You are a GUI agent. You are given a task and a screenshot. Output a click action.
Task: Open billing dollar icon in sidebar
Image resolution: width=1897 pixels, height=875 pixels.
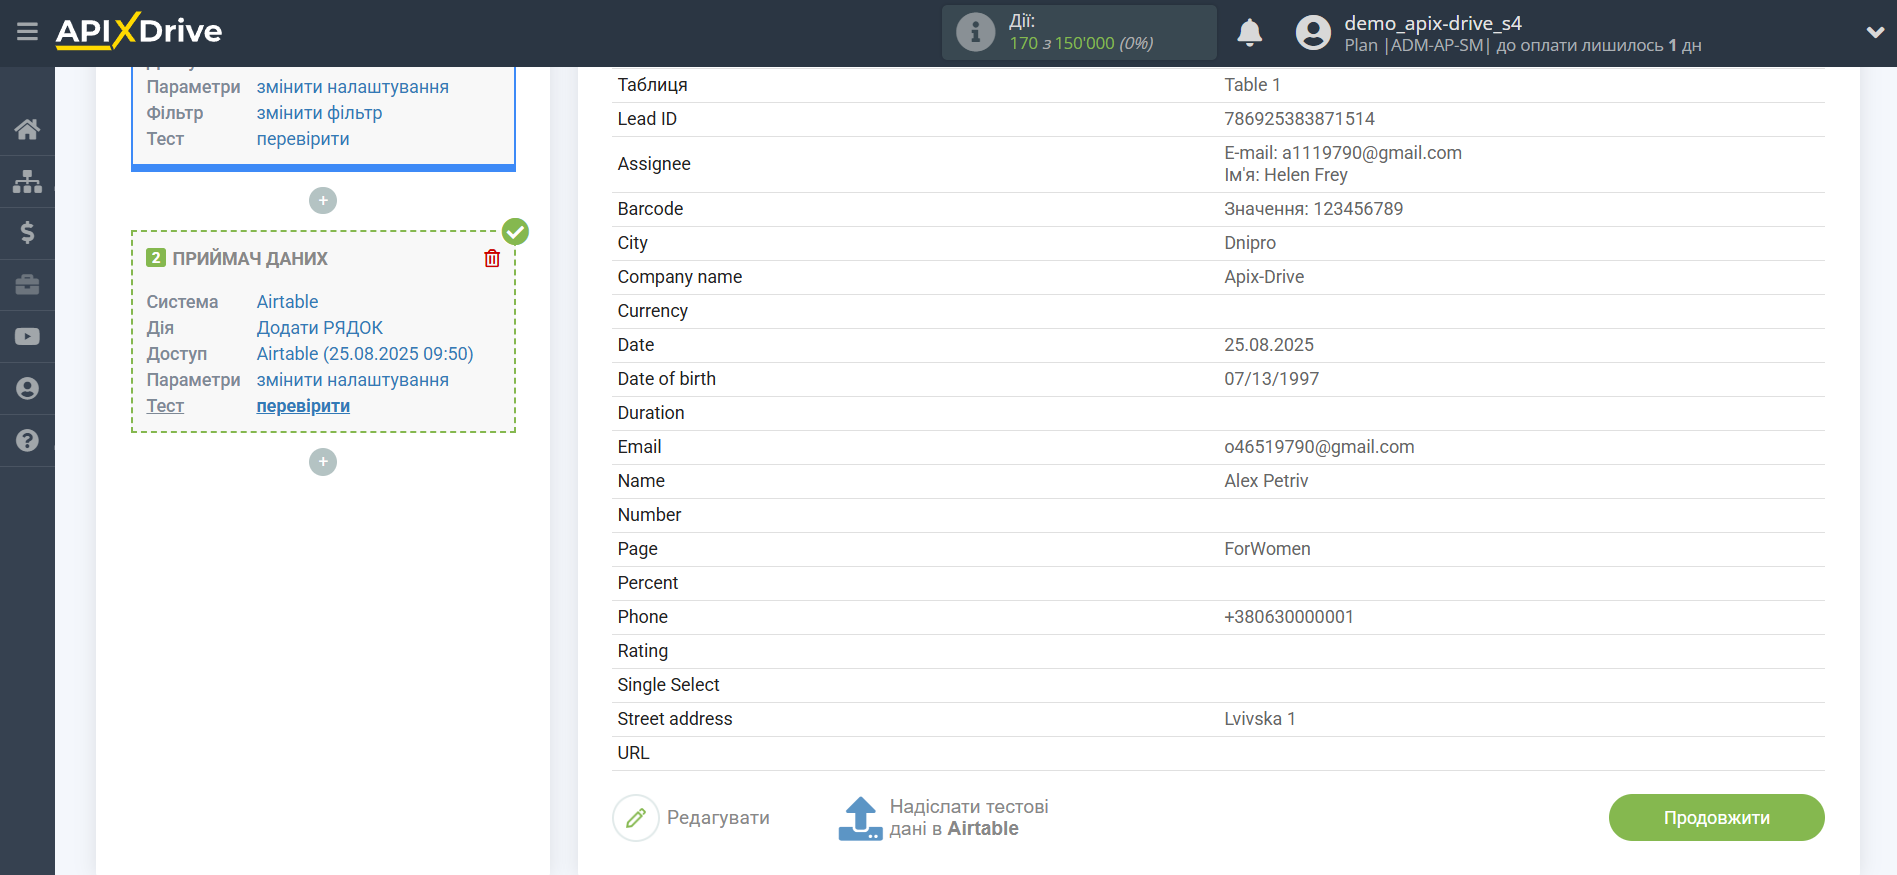tap(27, 233)
